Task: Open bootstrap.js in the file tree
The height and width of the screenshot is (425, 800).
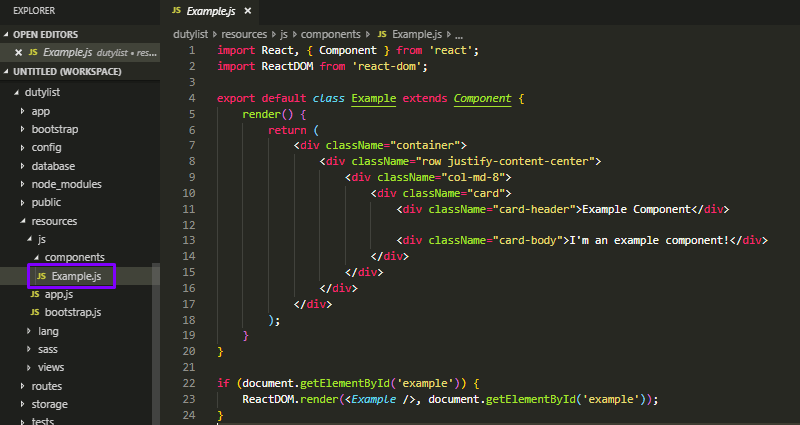Action: pos(72,312)
